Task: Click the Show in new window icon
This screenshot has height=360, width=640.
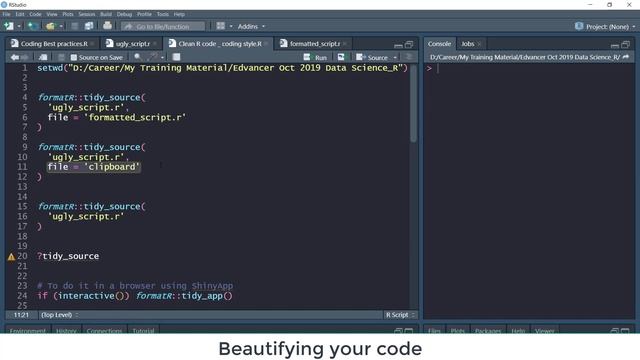Action: click(42, 57)
